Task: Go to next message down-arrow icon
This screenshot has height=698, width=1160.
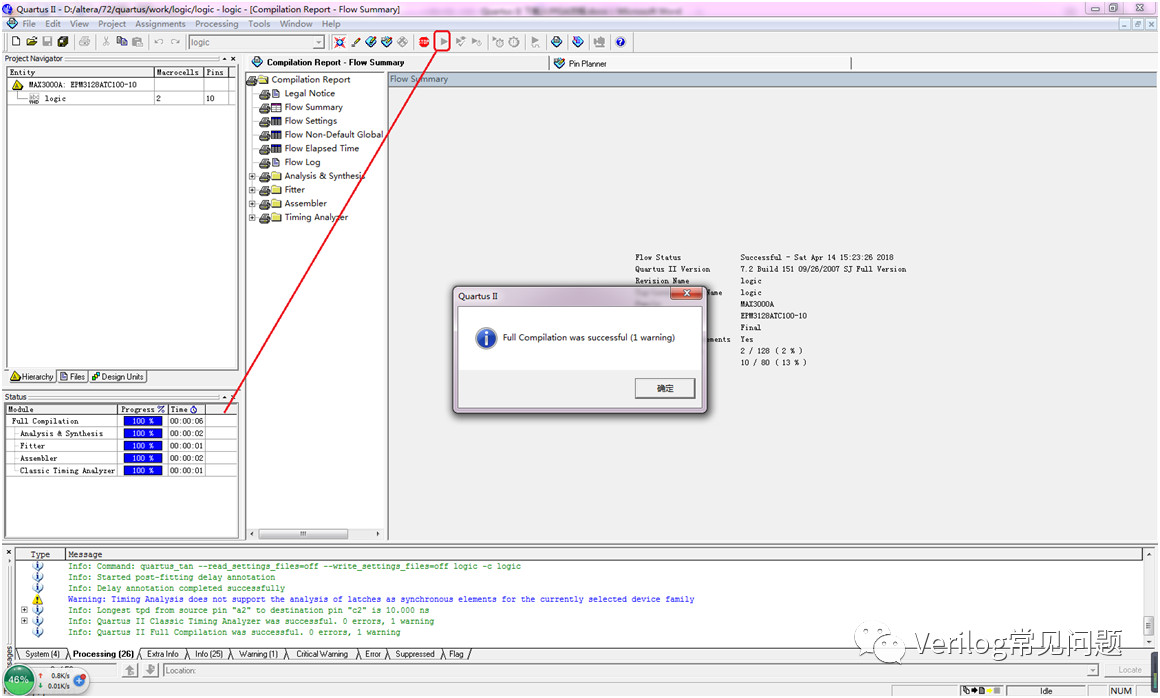Action: tap(150, 670)
